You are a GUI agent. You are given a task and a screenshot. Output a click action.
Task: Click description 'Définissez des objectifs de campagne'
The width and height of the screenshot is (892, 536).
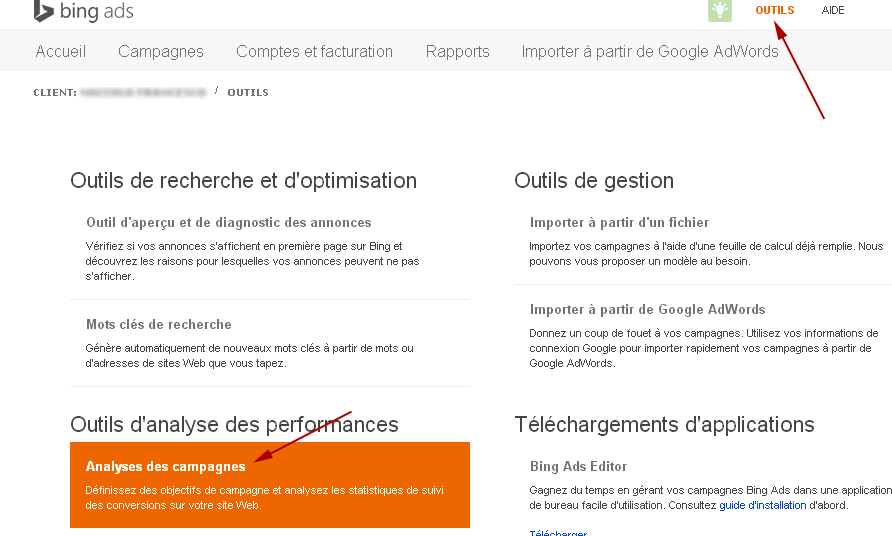click(265, 498)
